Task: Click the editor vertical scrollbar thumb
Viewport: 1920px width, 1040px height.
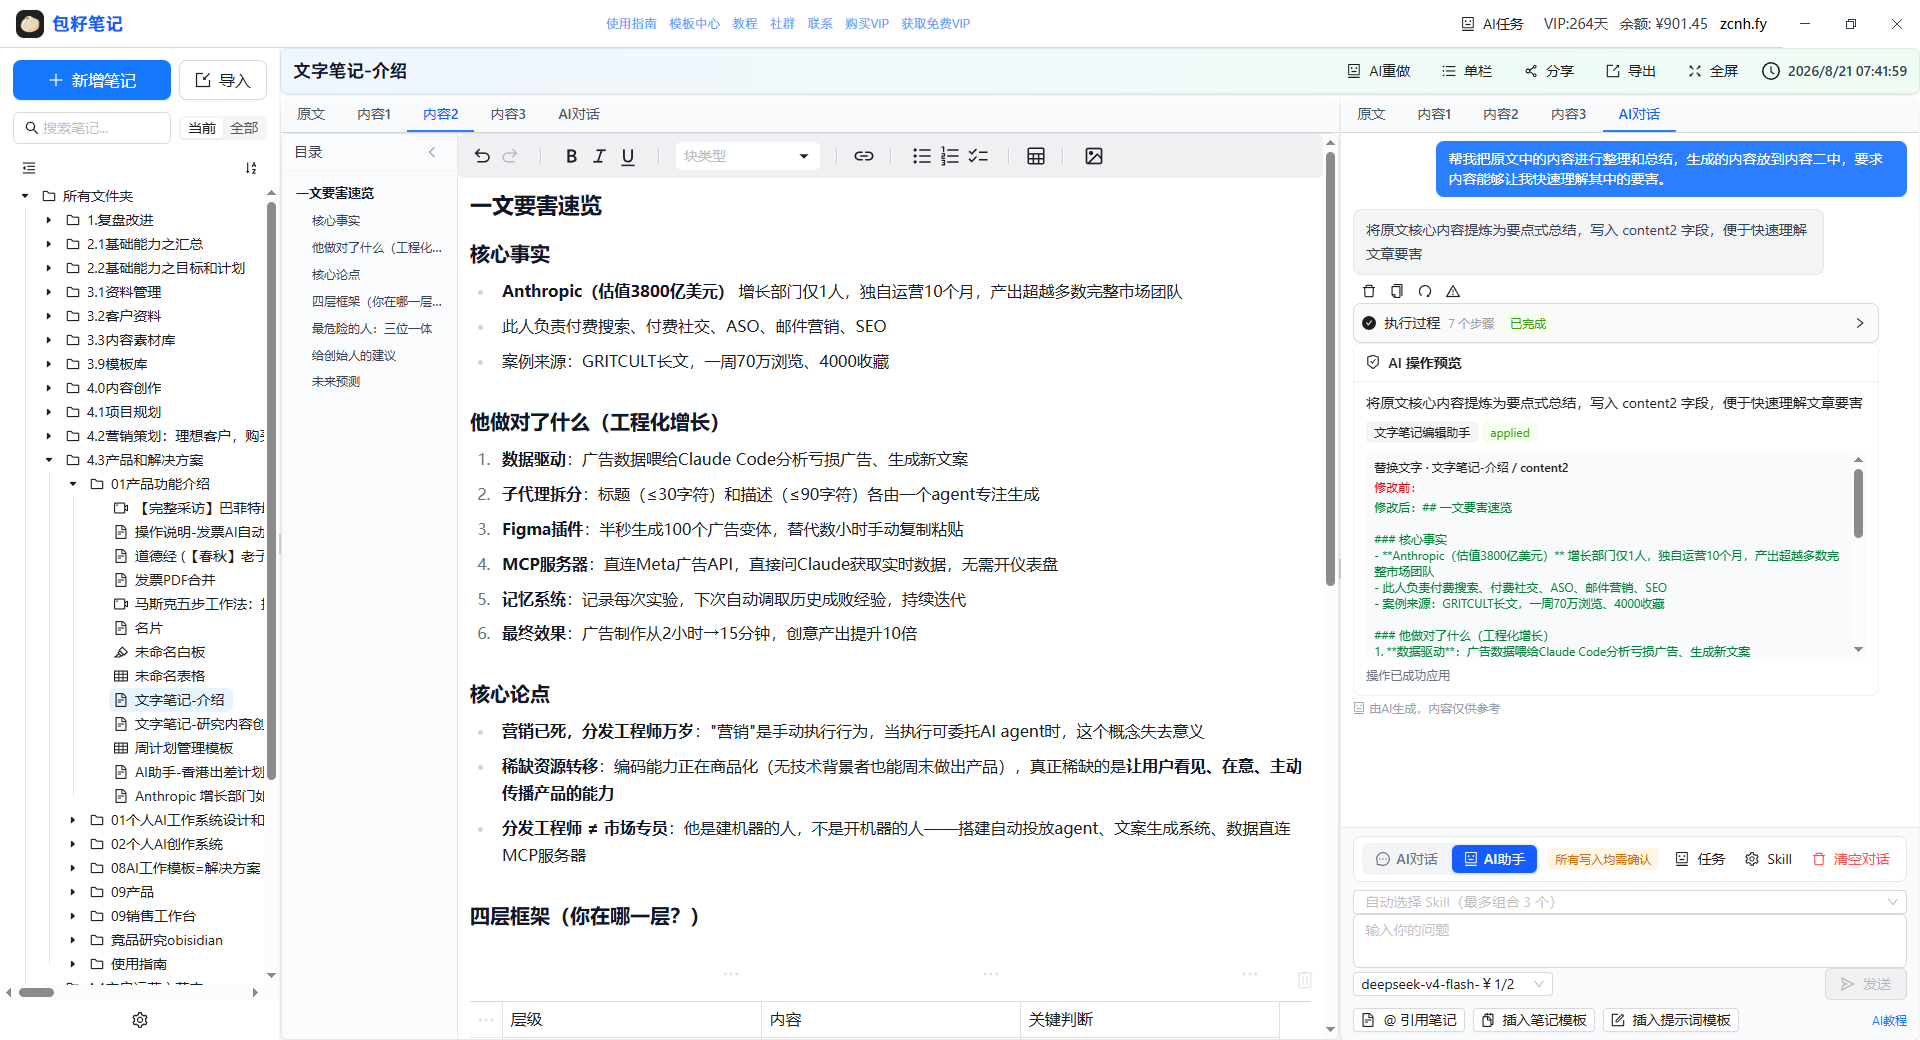Action: click(1330, 370)
